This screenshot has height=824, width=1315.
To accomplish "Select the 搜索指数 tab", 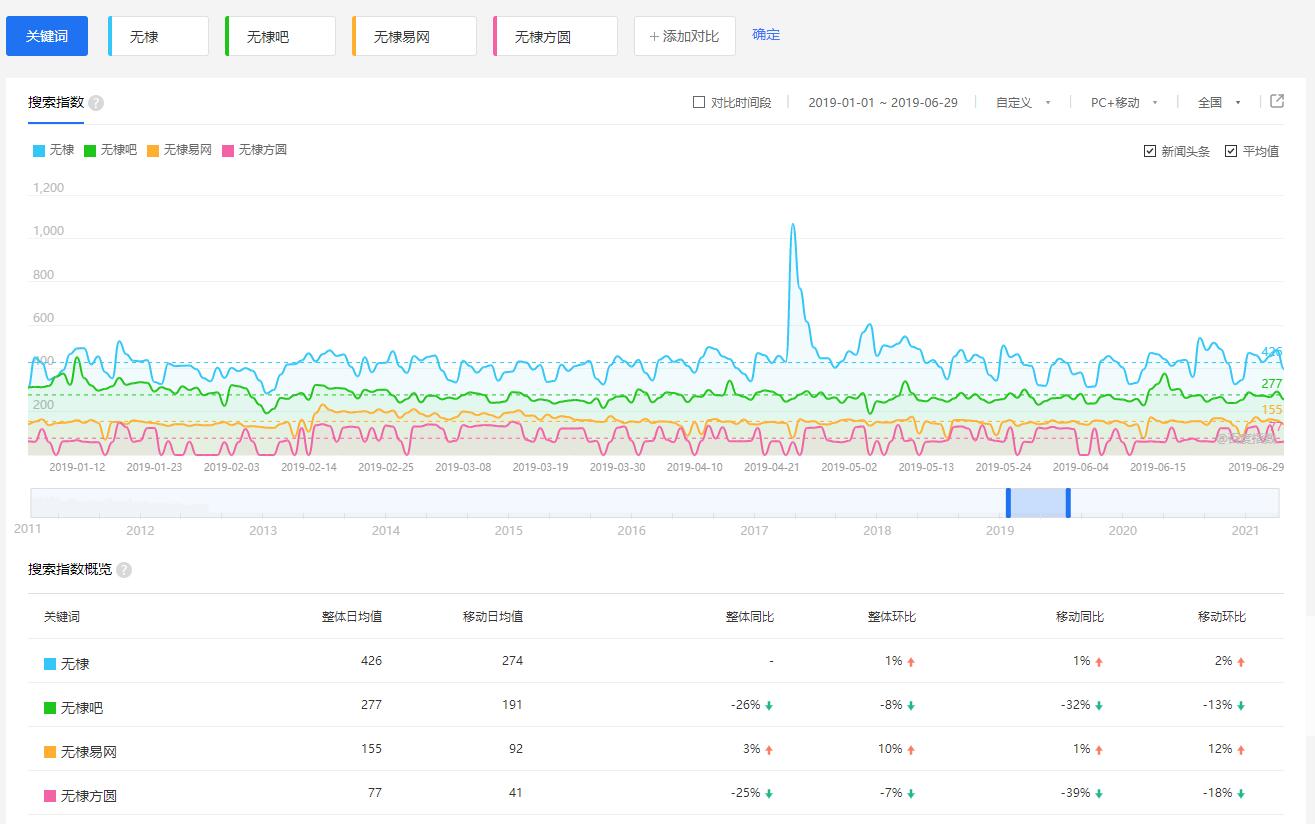I will pos(56,102).
